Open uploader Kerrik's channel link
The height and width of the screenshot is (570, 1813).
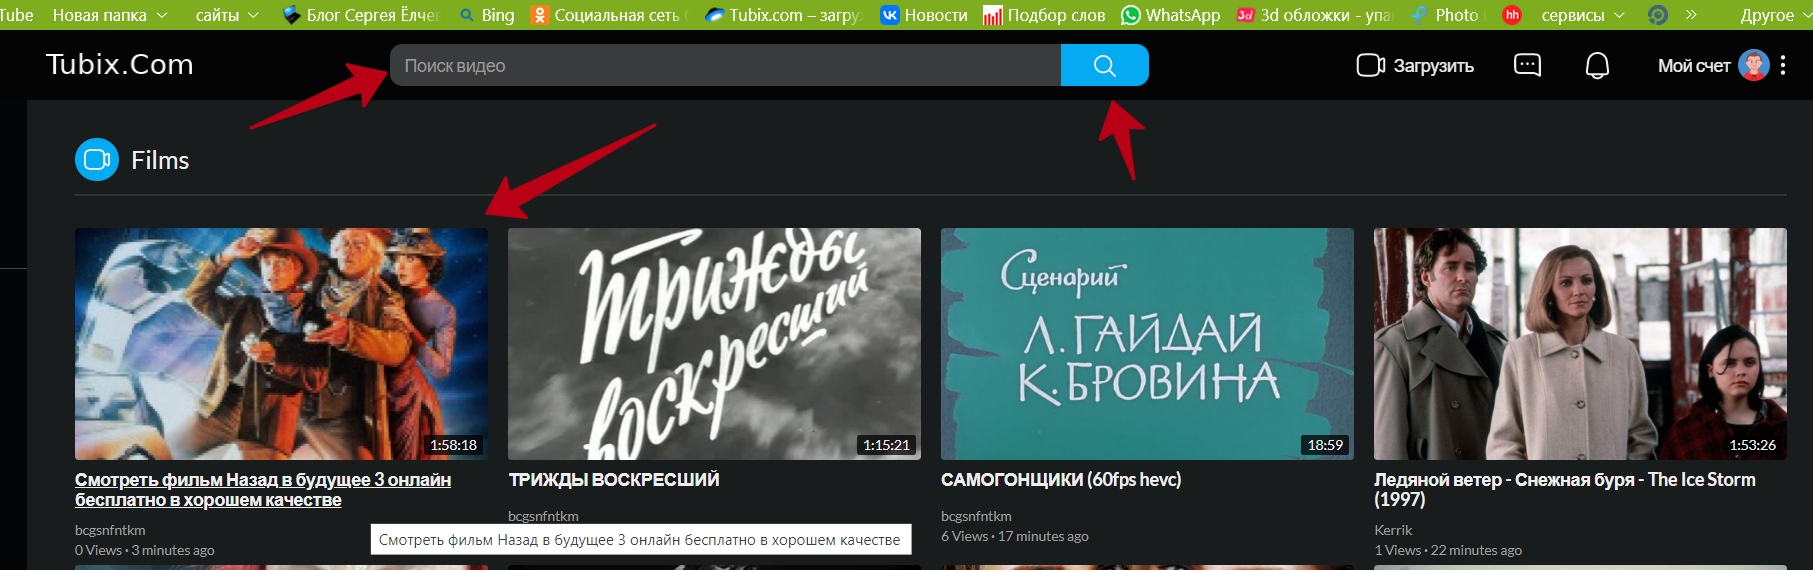(x=1393, y=530)
